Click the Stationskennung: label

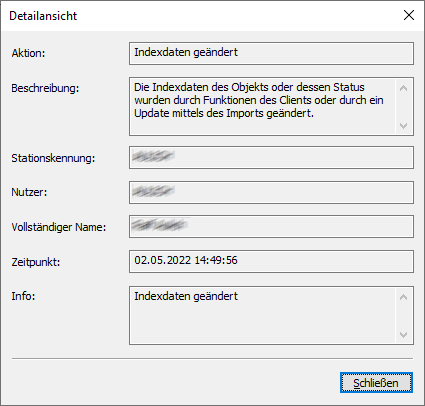pyautogui.click(x=53, y=158)
